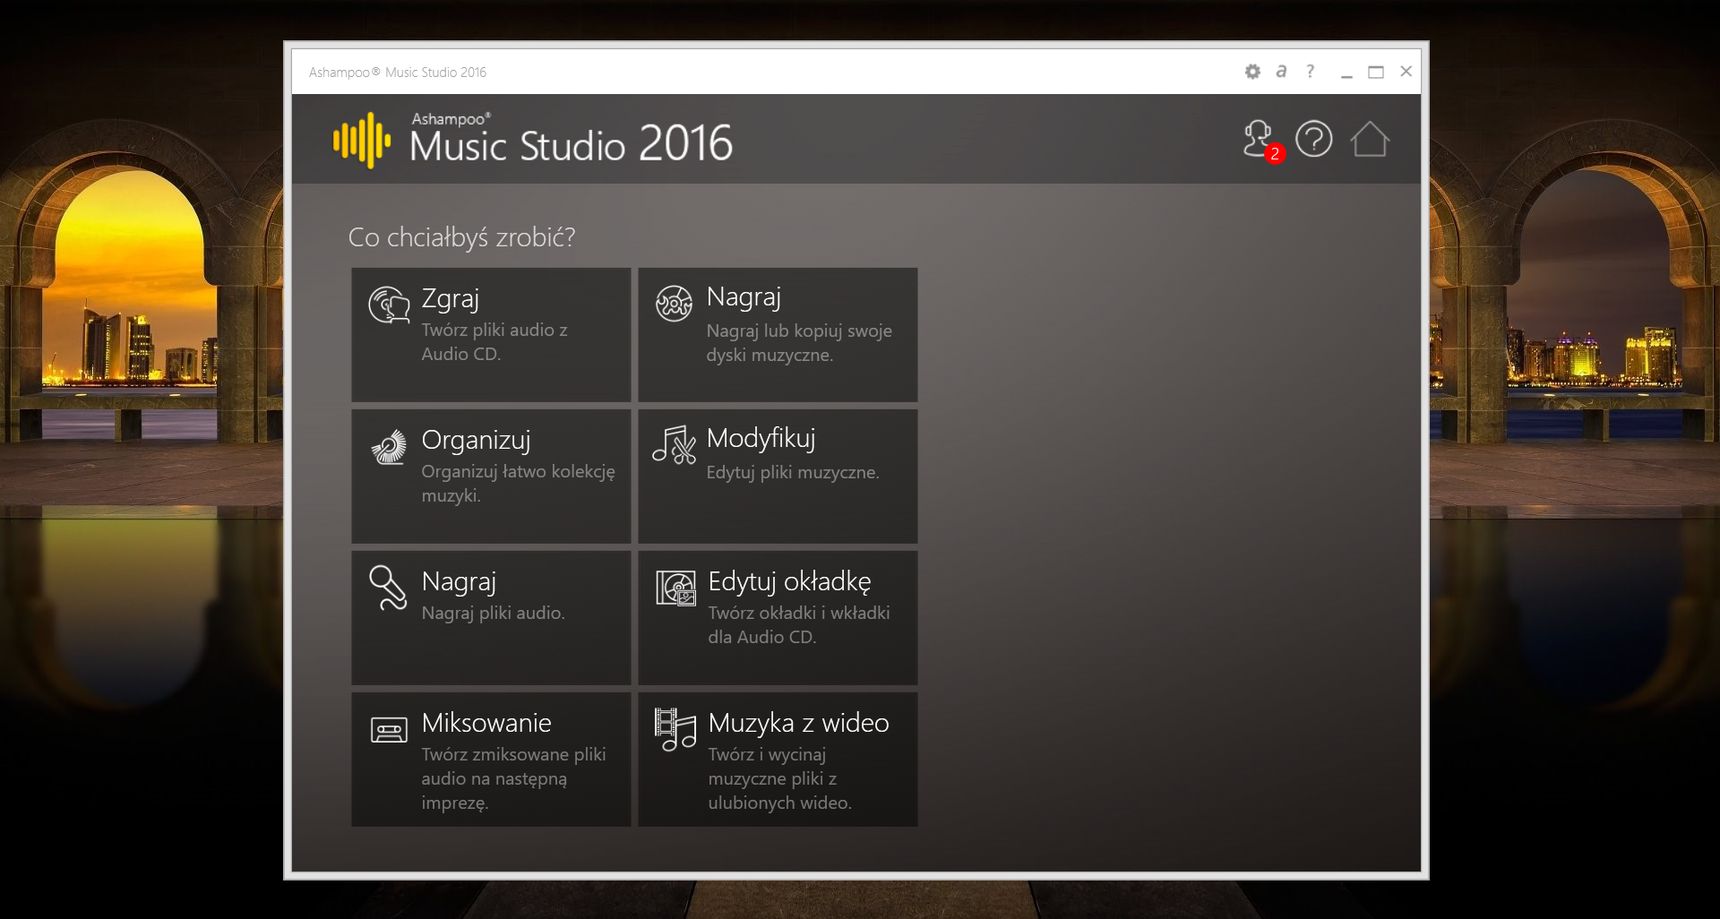
Task: Click the yellow waveform Music Studio logo
Action: 362,140
